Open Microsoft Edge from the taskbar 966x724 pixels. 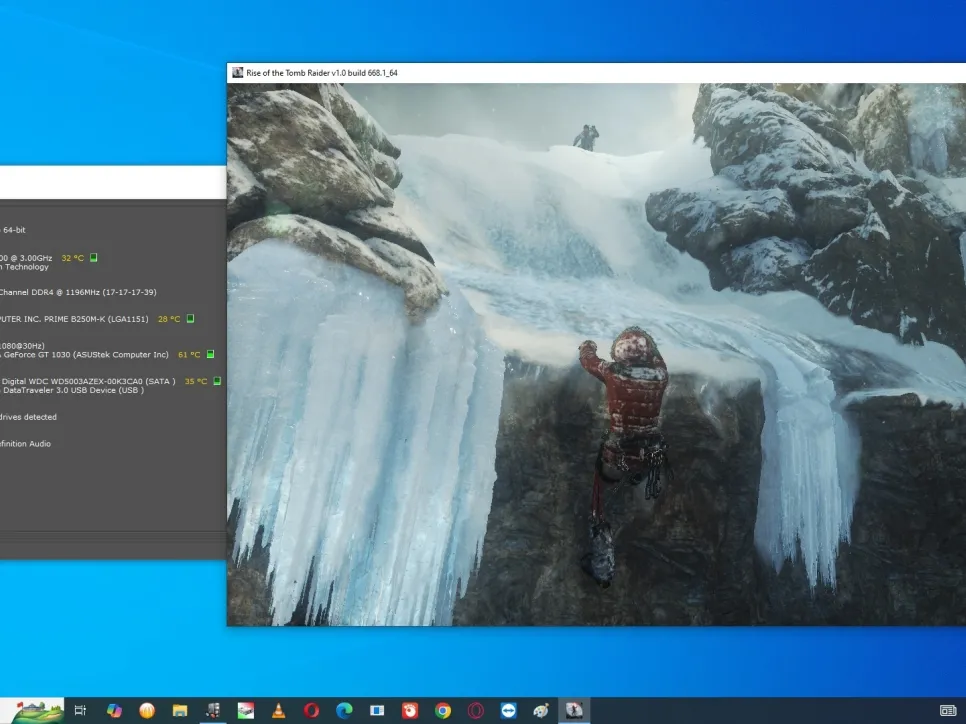[344, 710]
